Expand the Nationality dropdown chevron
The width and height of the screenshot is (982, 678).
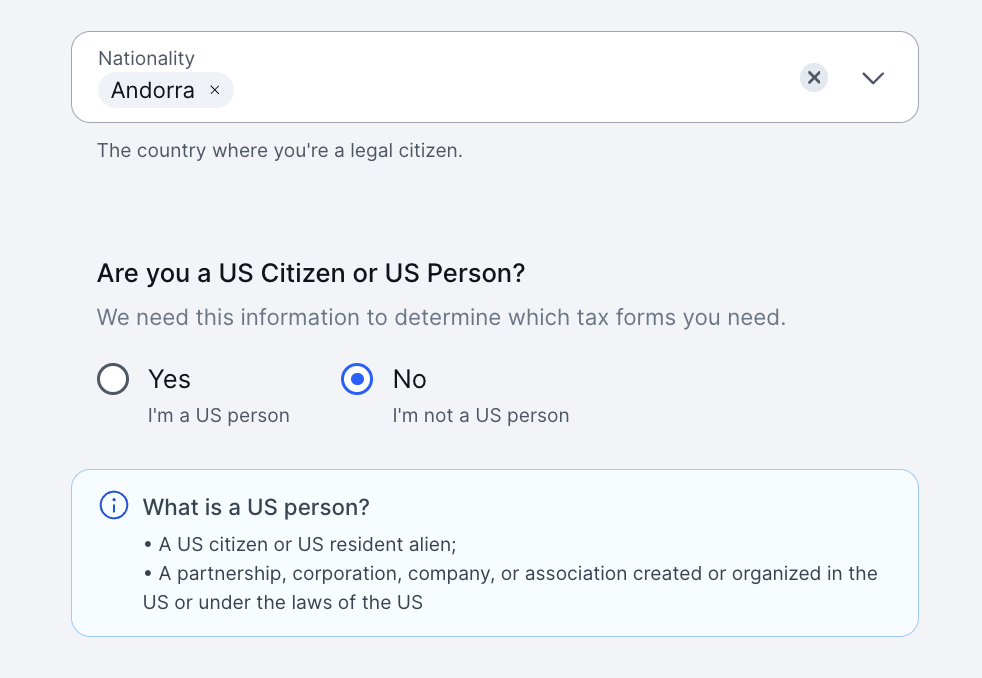coord(873,78)
